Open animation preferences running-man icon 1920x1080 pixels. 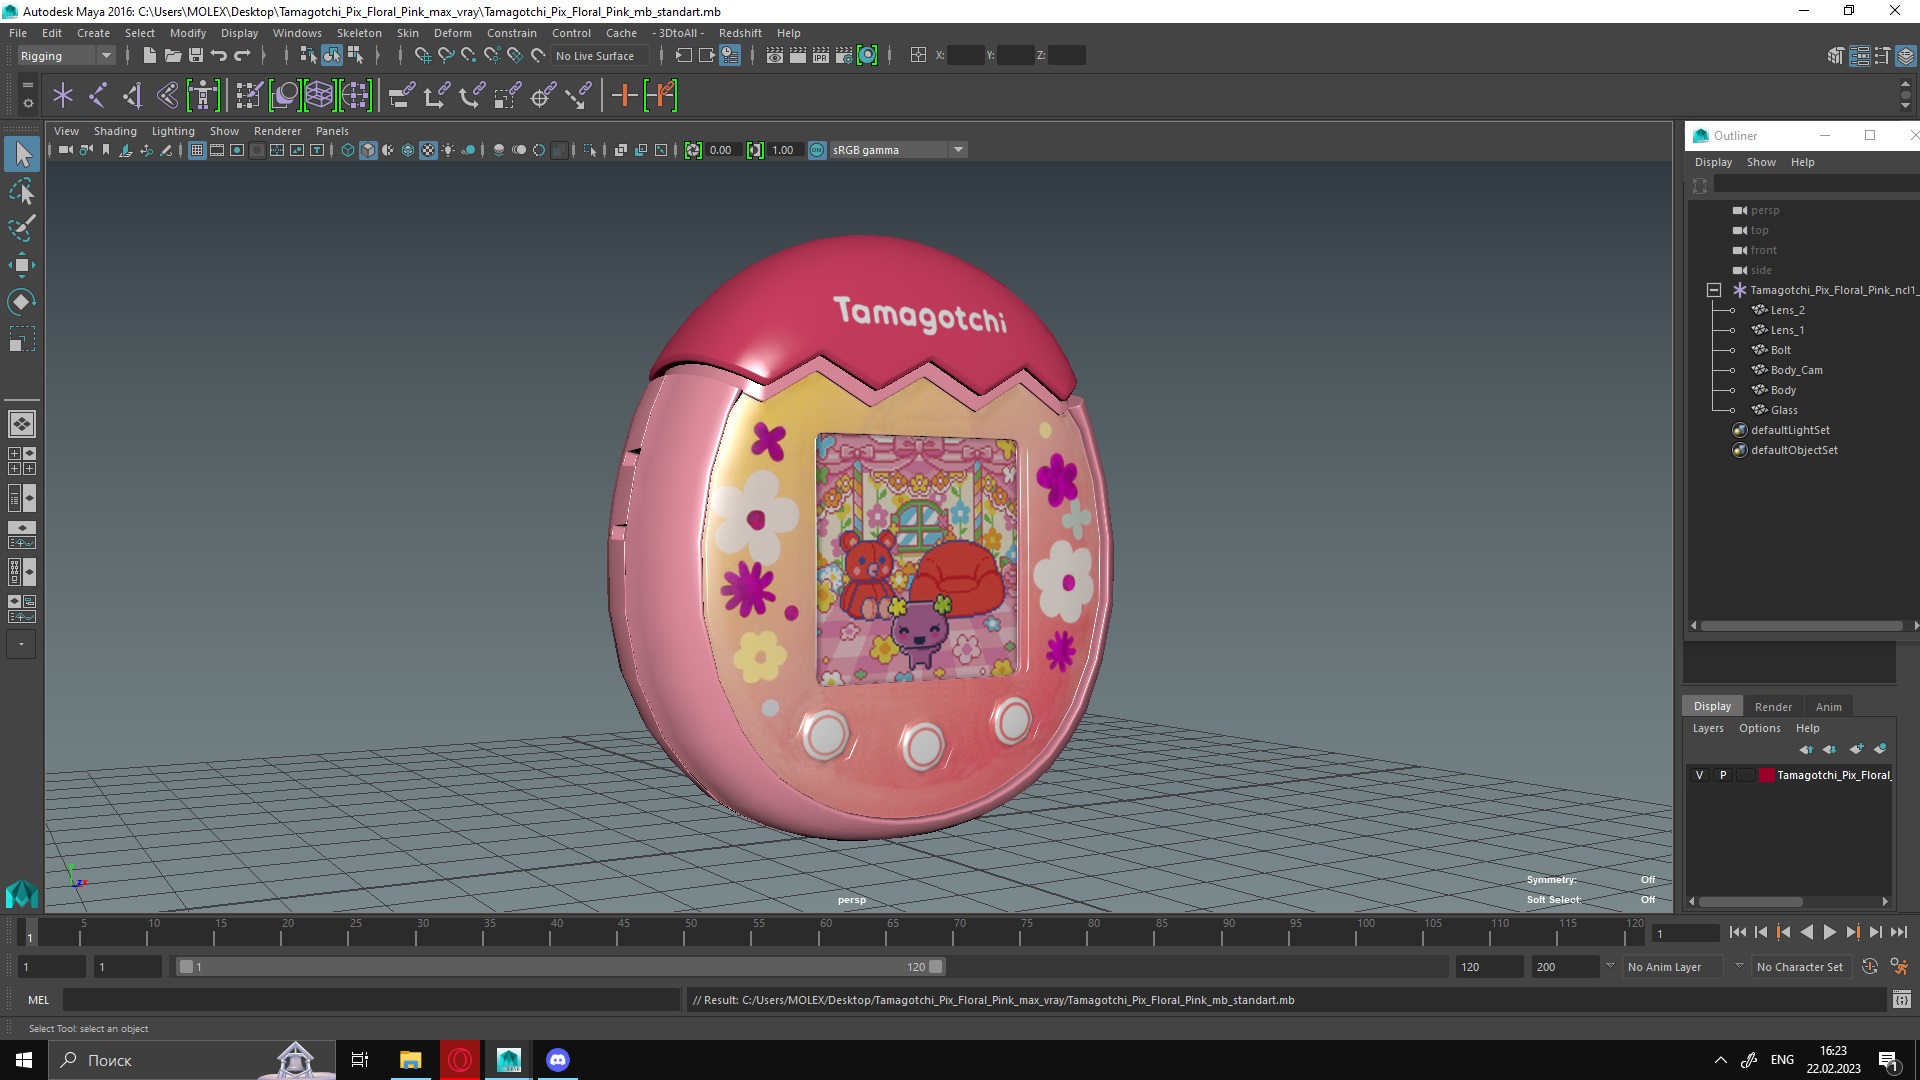tap(1899, 967)
